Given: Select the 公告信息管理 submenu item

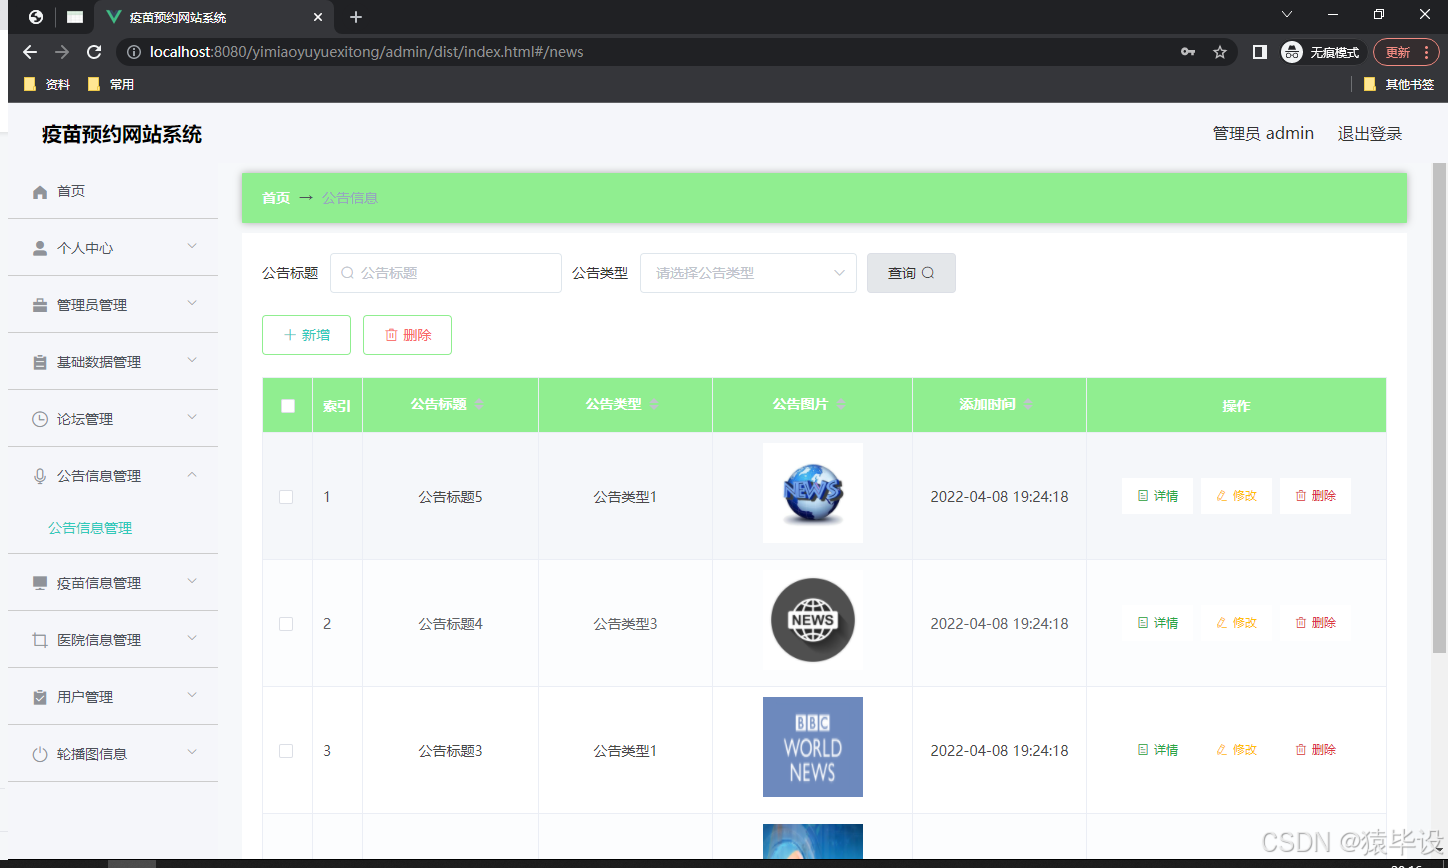Looking at the screenshot, I should click(x=90, y=528).
